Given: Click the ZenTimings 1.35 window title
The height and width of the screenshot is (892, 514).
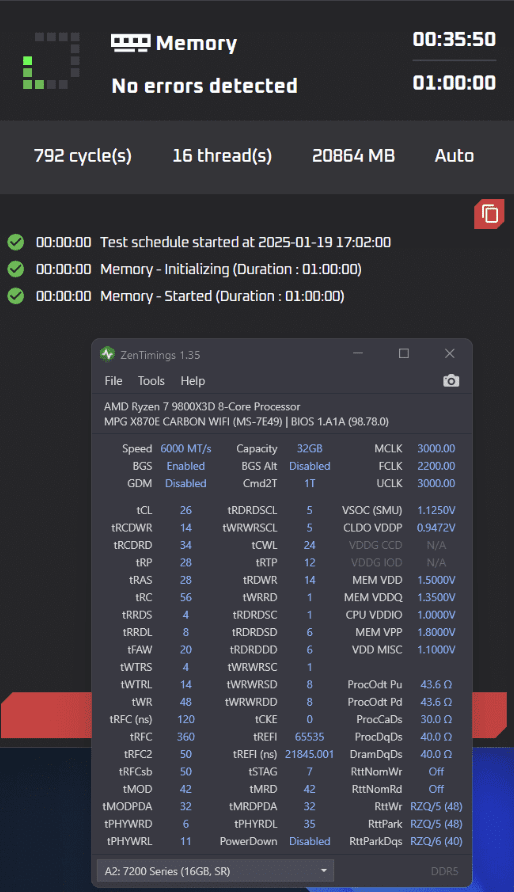Looking at the screenshot, I should coord(160,355).
